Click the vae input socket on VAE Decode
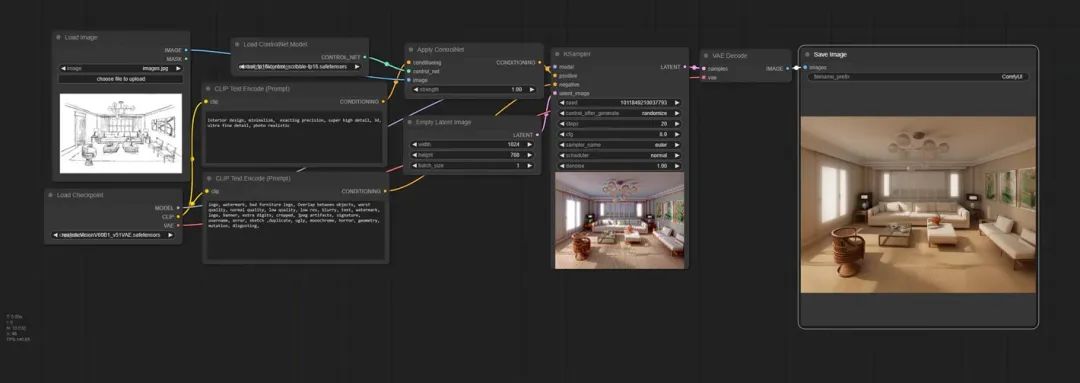The width and height of the screenshot is (1080, 383). (703, 77)
